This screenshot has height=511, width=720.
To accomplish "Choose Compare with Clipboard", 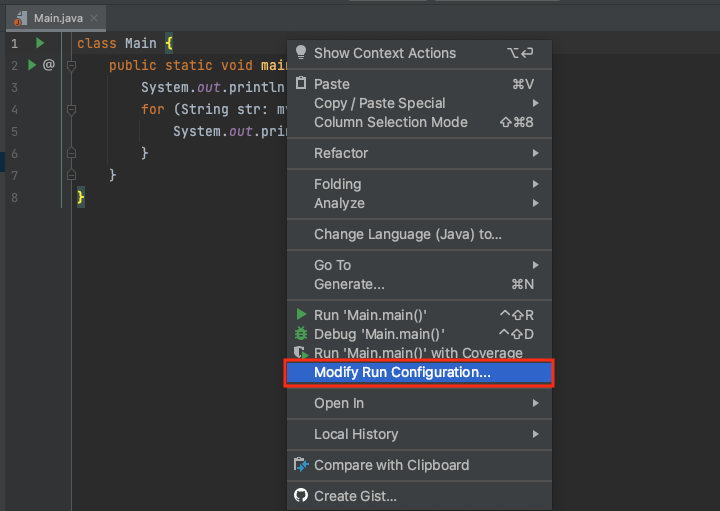I will [x=419, y=465].
